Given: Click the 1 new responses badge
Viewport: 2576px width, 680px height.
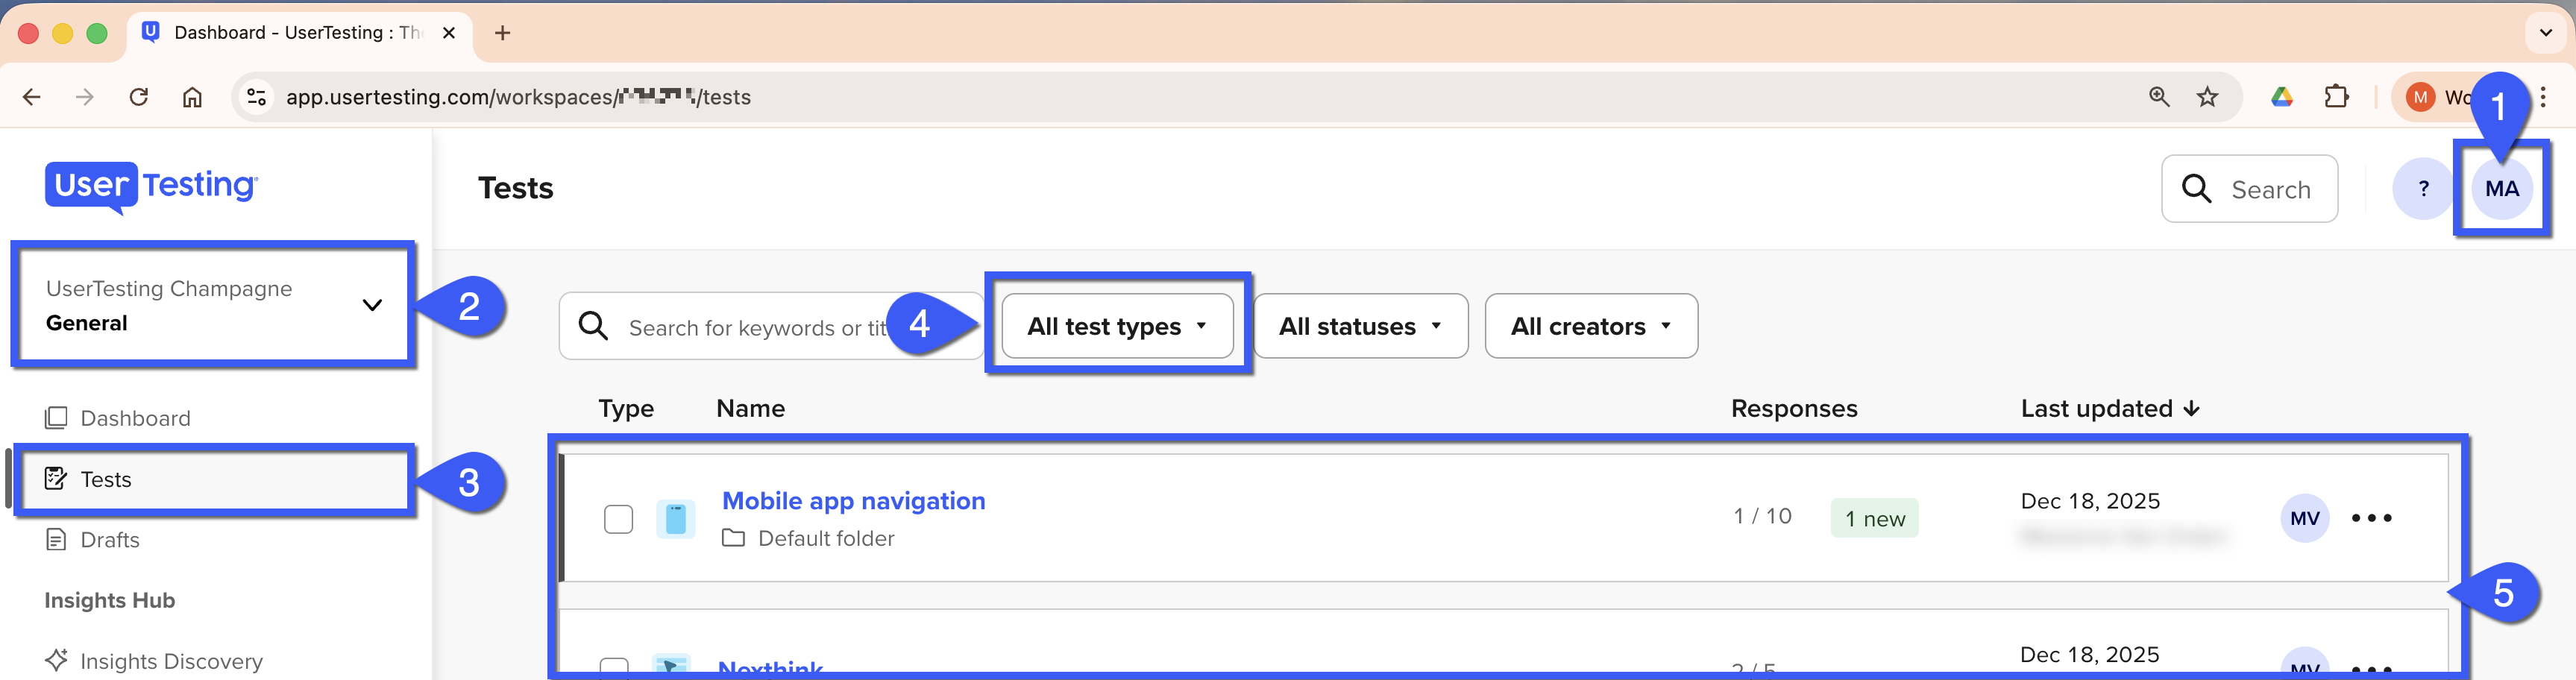Looking at the screenshot, I should click(1874, 519).
